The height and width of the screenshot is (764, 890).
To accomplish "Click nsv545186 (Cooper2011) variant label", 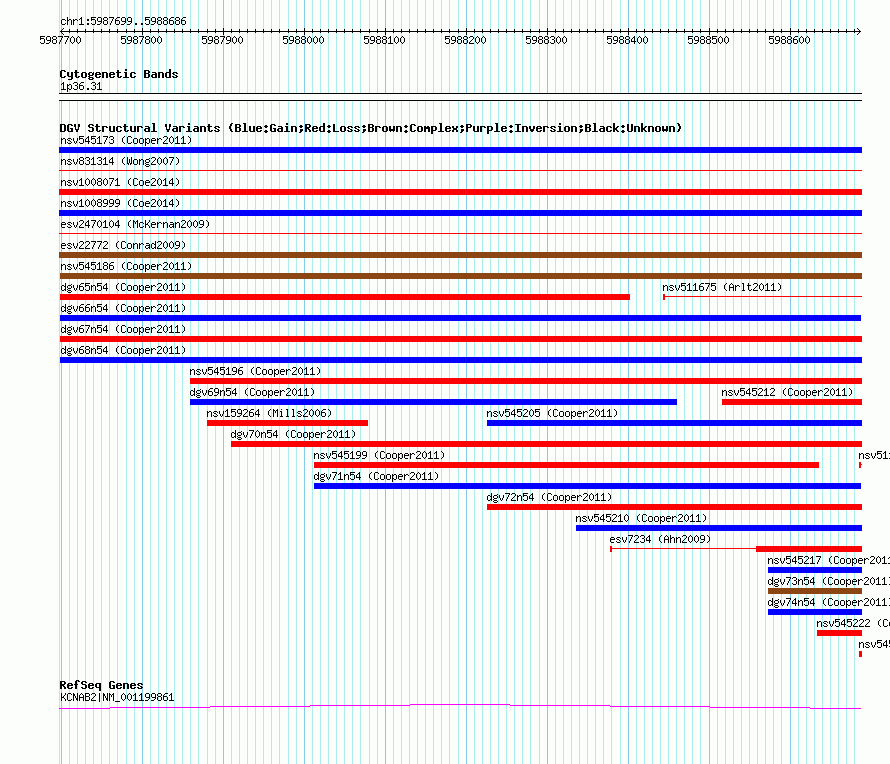I will [126, 266].
